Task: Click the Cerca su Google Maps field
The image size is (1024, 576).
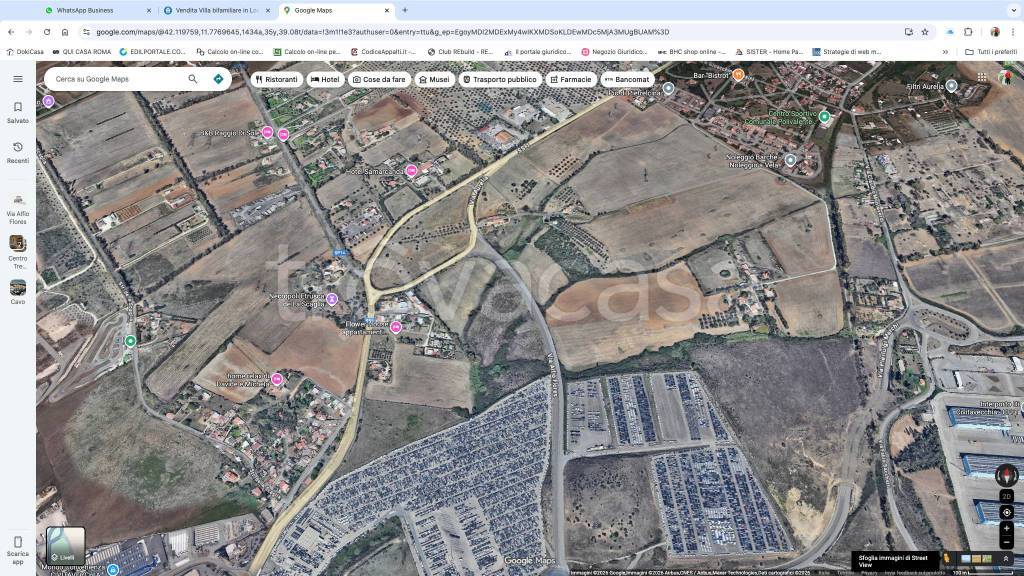Action: pos(115,79)
